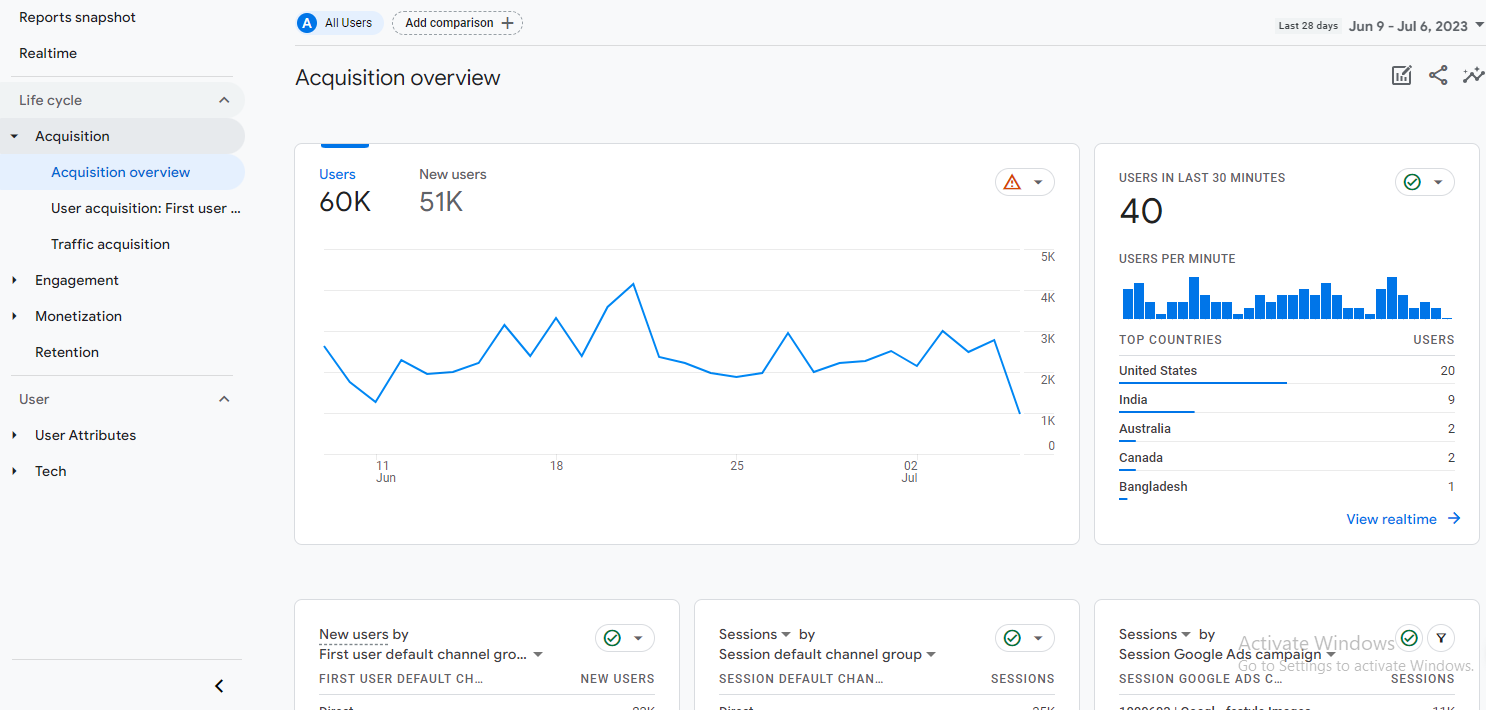
Task: Click the blue All Users avatar badge
Action: coord(307,23)
